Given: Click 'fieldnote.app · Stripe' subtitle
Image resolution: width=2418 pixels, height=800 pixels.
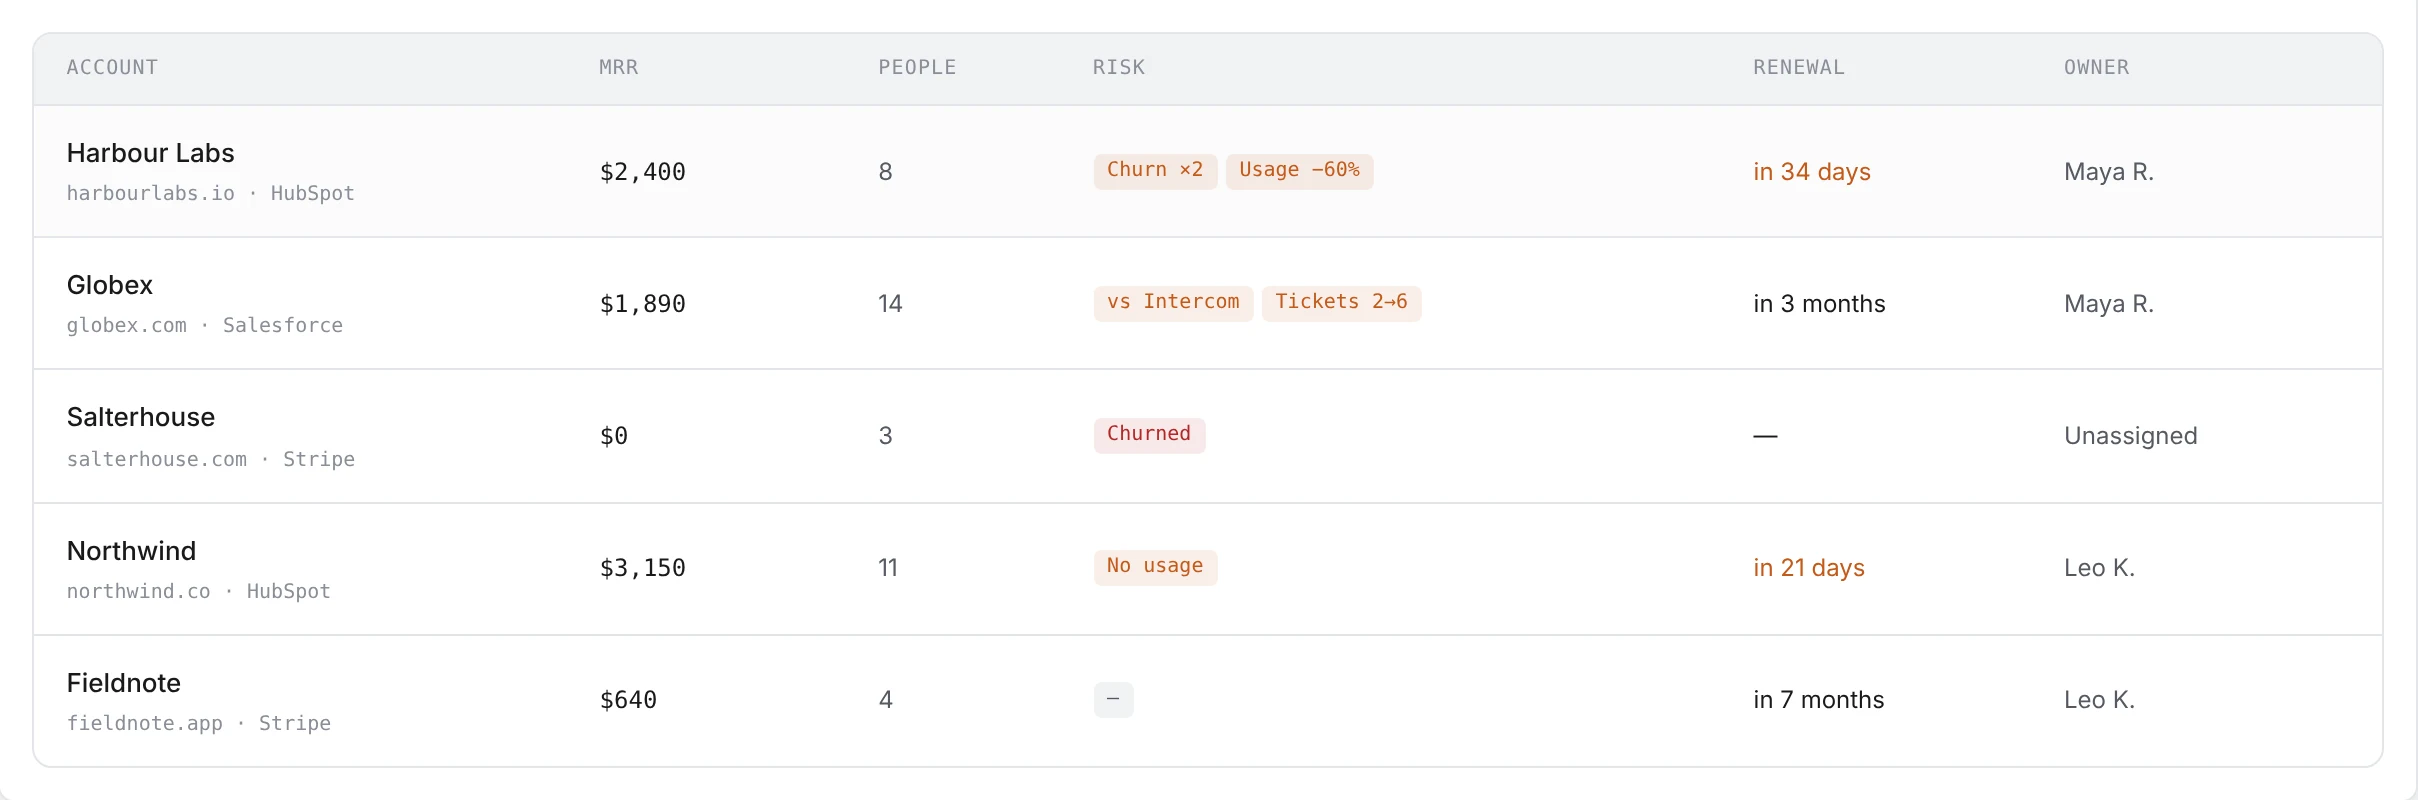Looking at the screenshot, I should click(198, 723).
